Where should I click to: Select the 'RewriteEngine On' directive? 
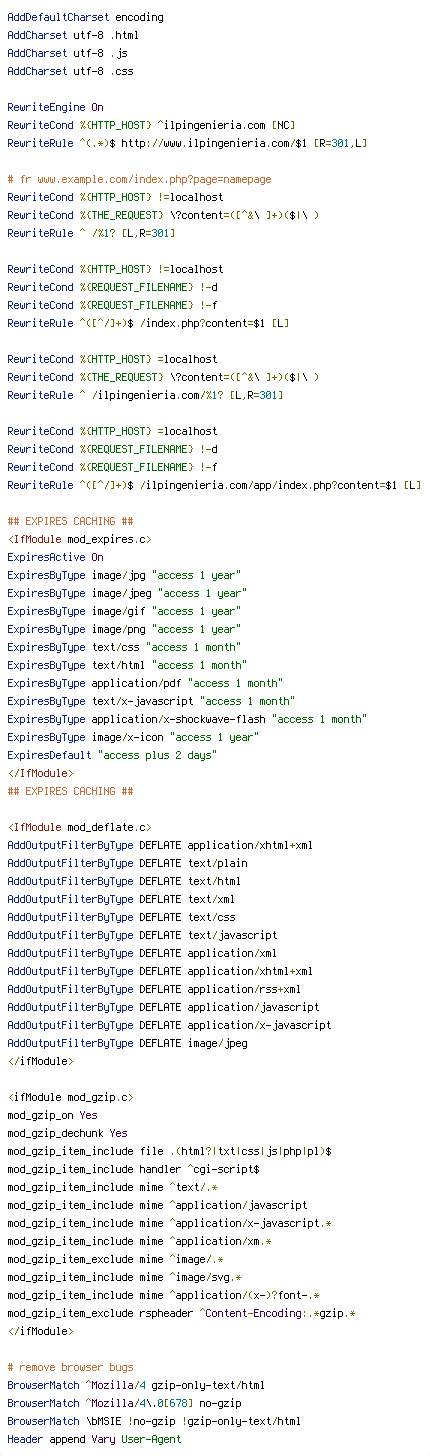pyautogui.click(x=55, y=107)
